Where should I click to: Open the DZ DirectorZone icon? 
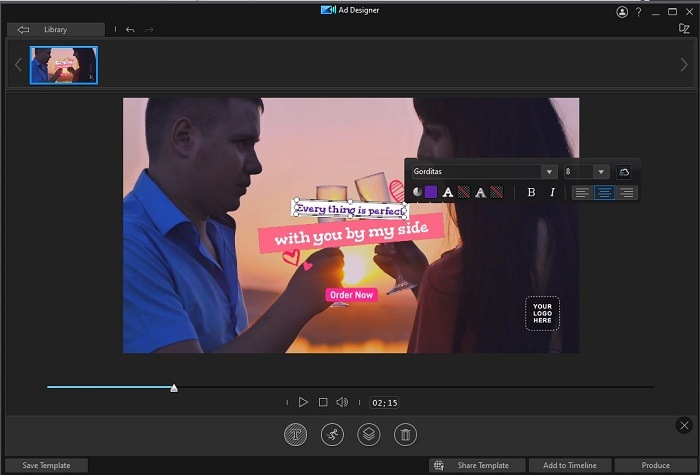click(684, 29)
